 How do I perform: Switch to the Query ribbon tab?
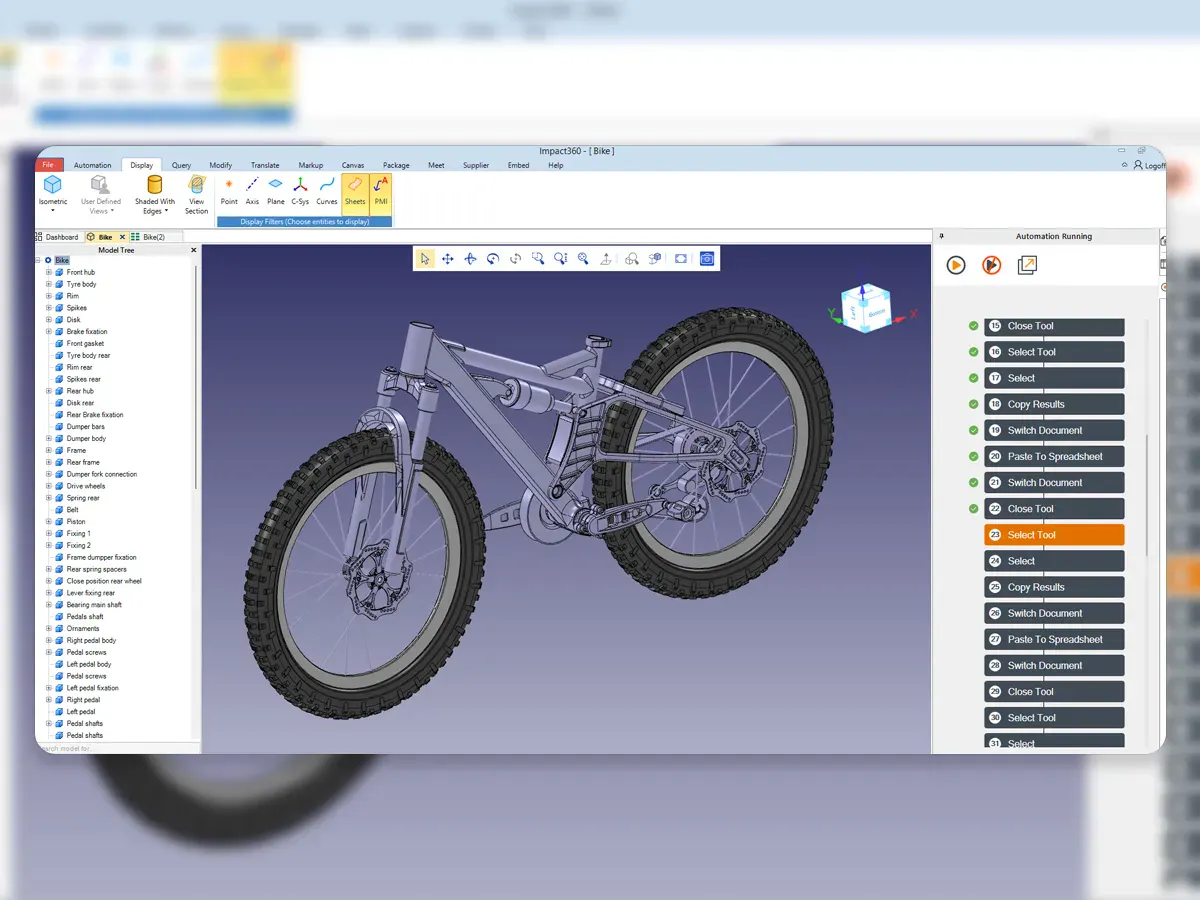181,165
